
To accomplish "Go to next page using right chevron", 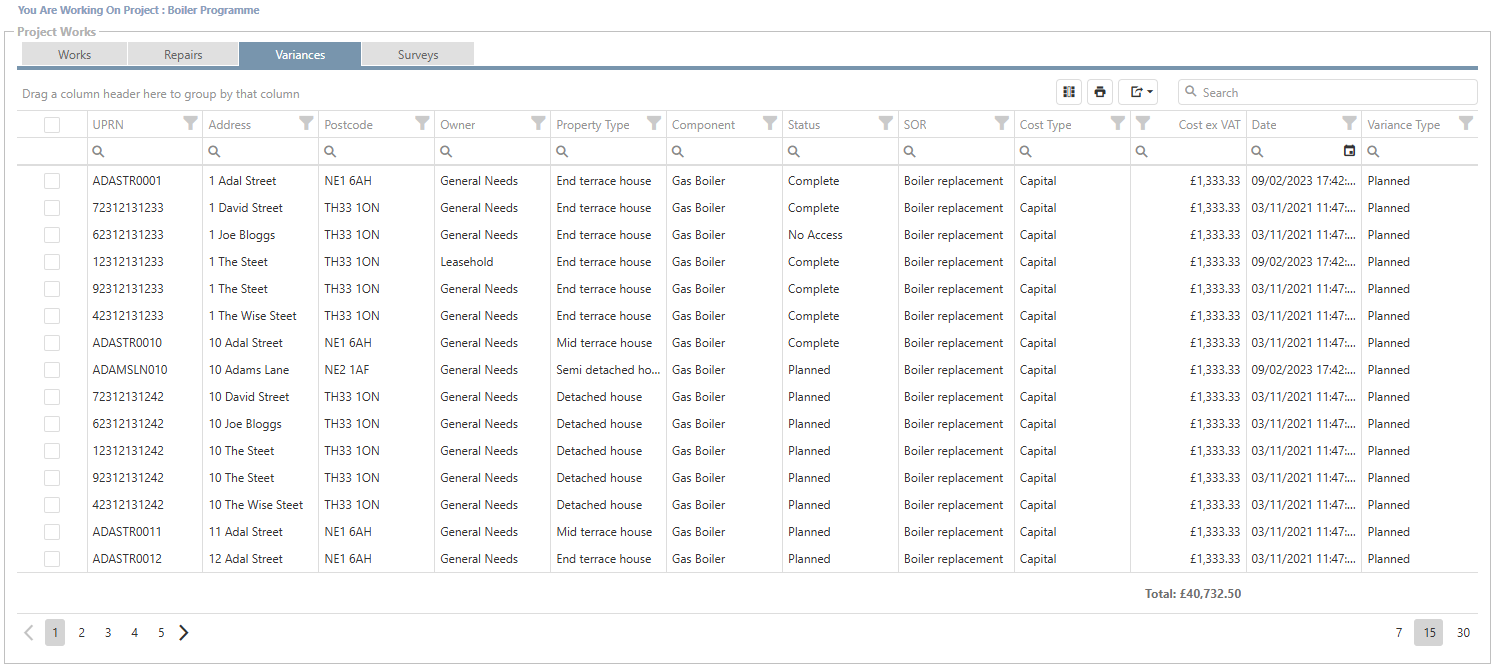I will [x=184, y=632].
